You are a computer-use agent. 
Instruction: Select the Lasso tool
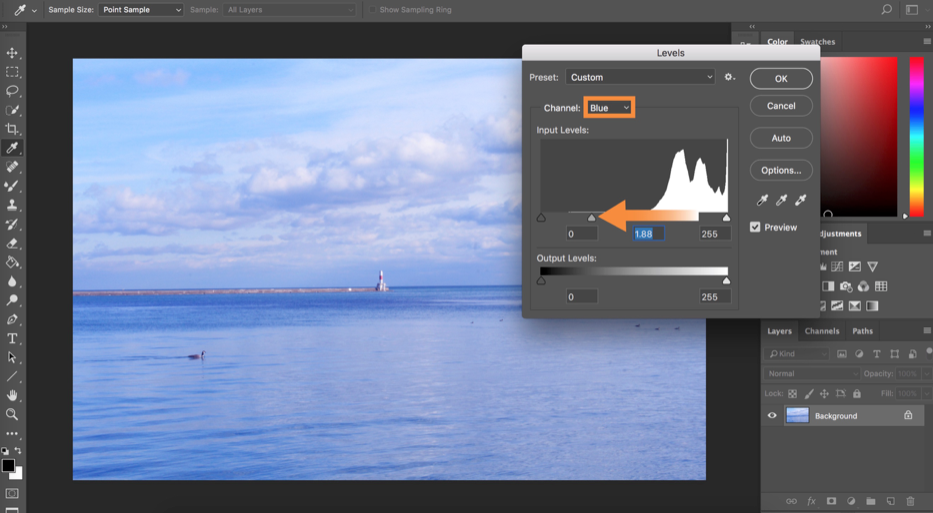[x=12, y=91]
